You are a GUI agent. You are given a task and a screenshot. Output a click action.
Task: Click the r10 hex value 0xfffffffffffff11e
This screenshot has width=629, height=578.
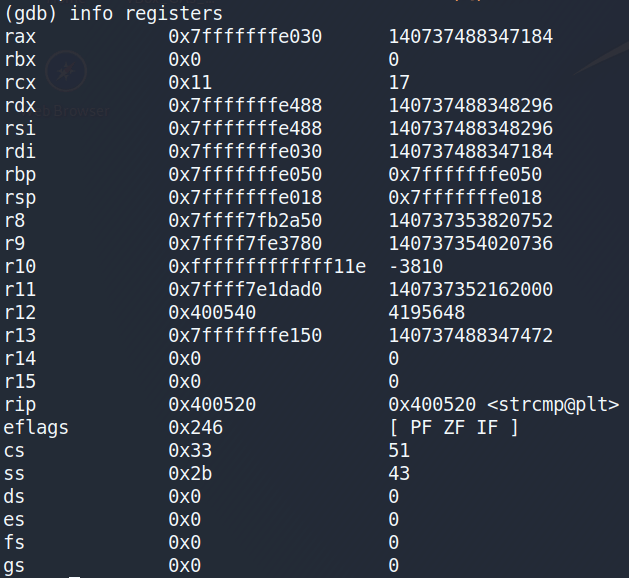pyautogui.click(x=267, y=266)
